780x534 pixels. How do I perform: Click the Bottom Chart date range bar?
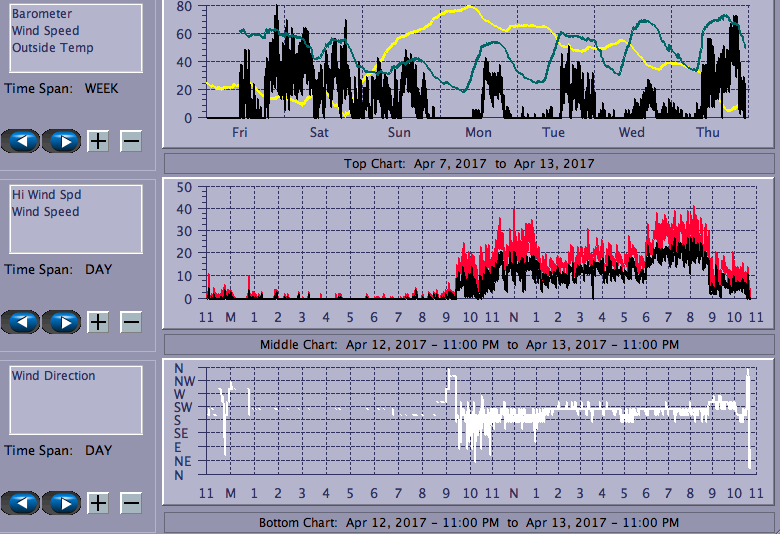click(468, 523)
